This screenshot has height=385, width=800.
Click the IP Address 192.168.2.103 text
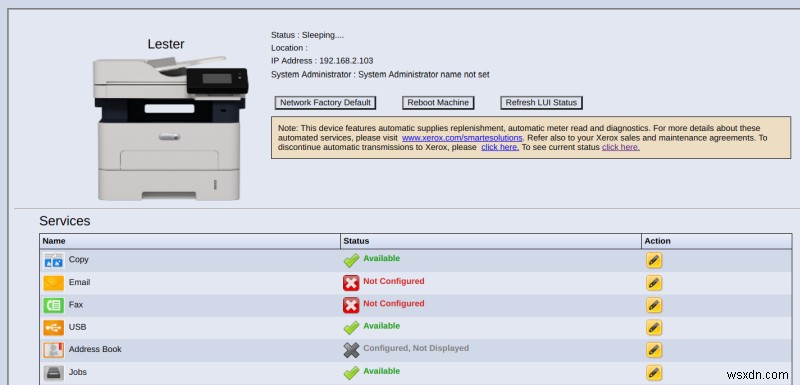click(322, 61)
